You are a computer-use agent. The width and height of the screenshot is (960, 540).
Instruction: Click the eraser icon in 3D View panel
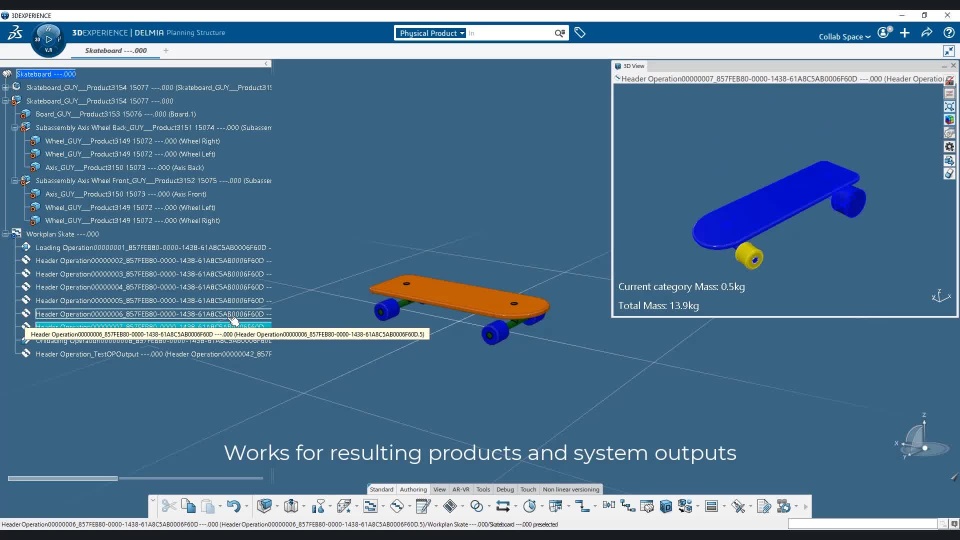949,174
